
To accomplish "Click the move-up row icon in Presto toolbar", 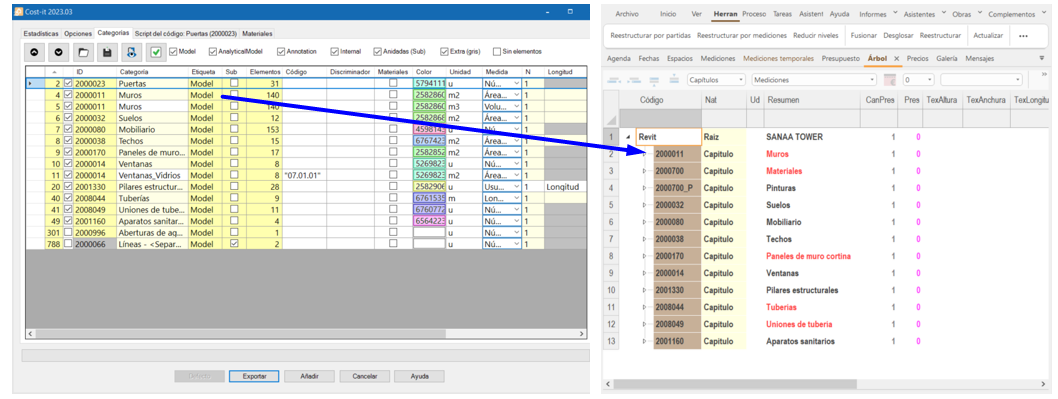I will [x=674, y=80].
